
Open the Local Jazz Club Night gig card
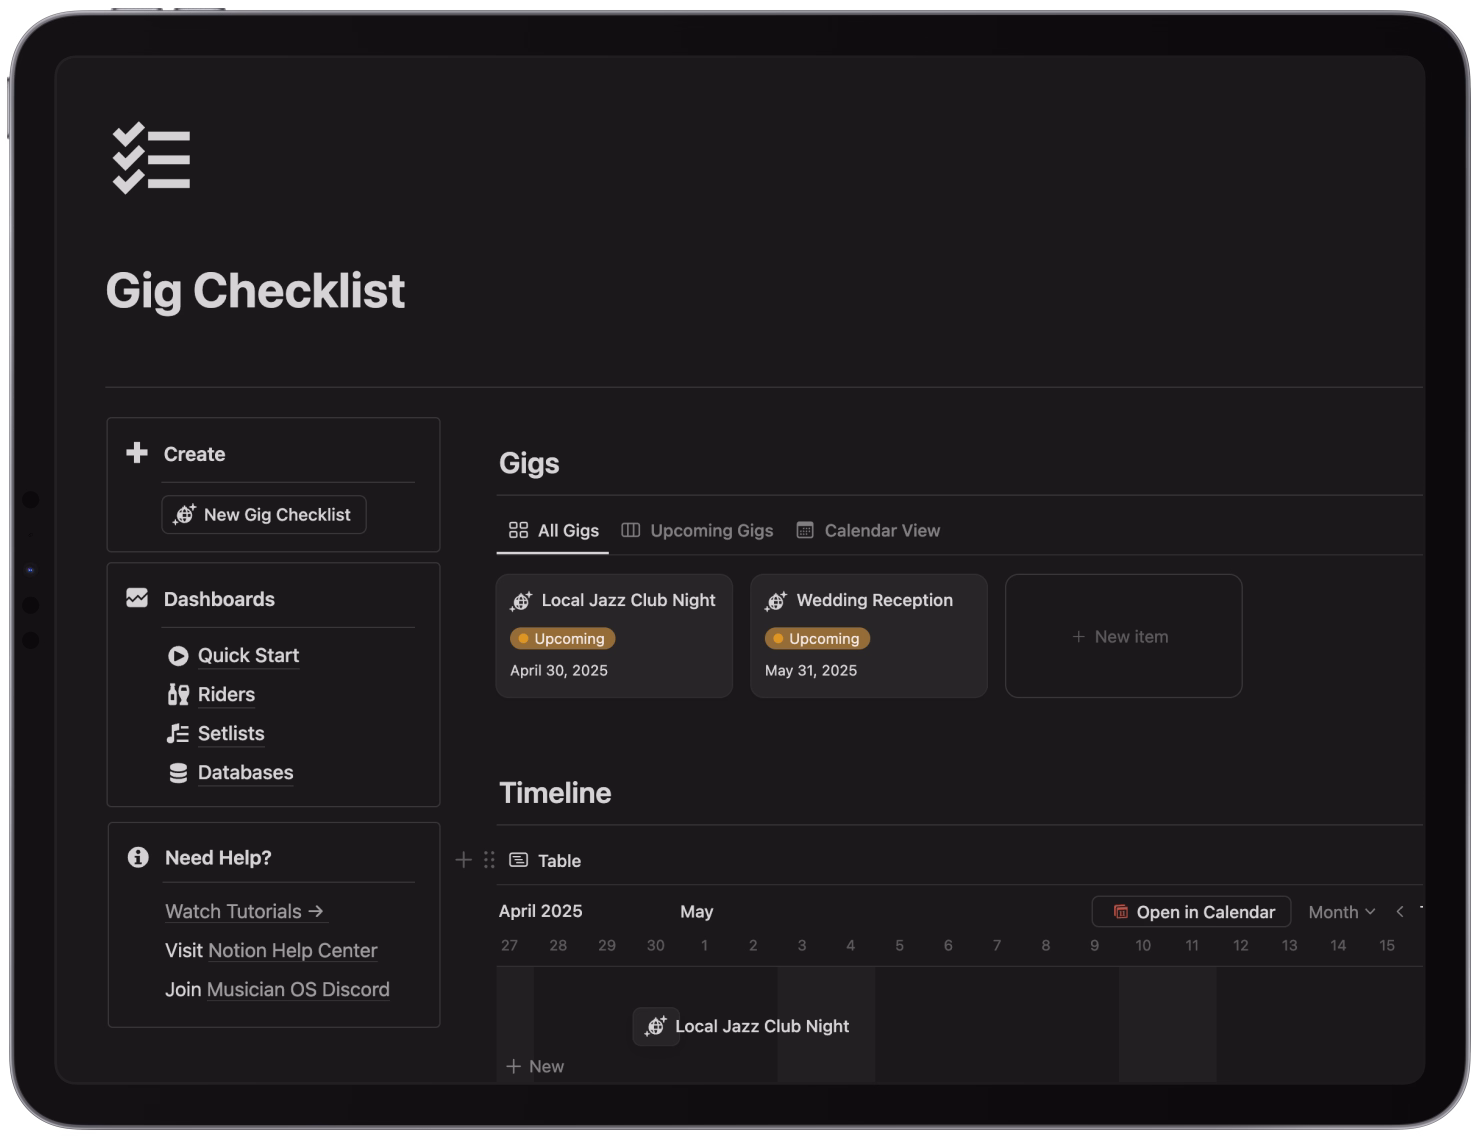[614, 636]
